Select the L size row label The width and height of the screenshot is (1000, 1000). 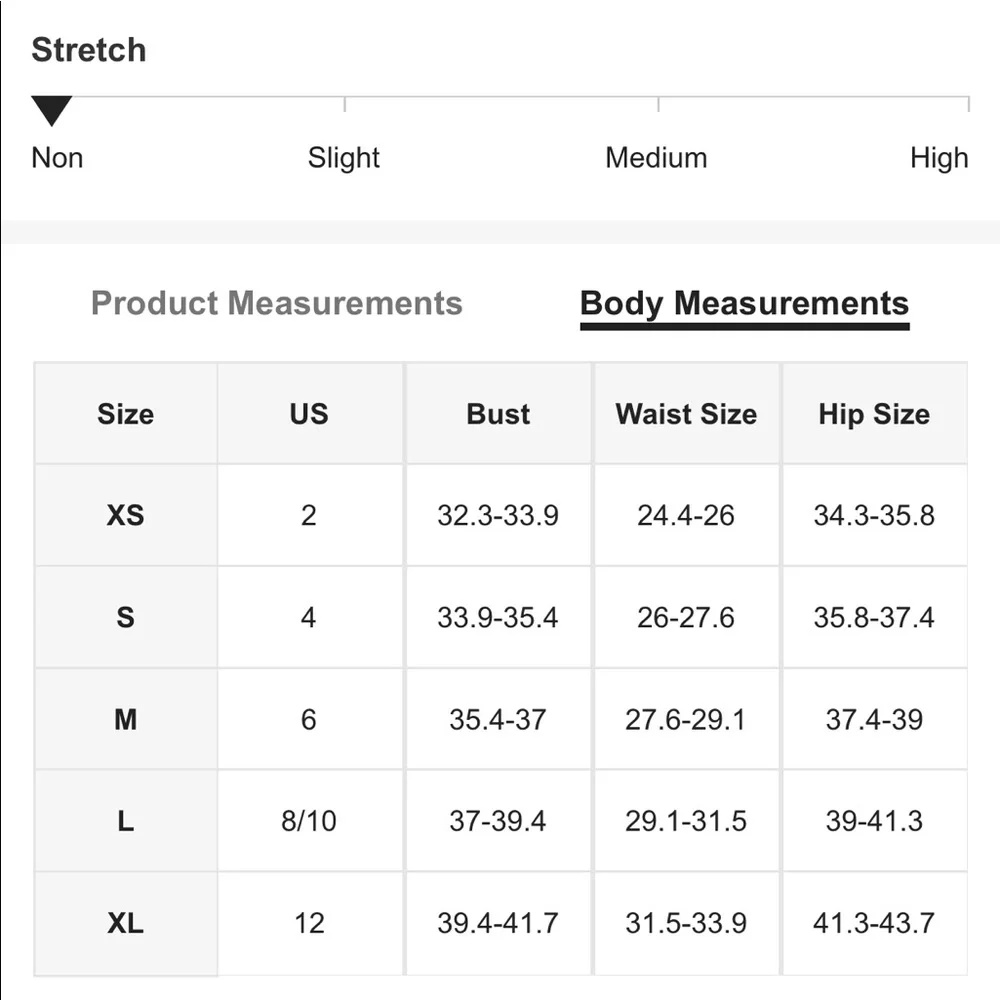[x=125, y=821]
